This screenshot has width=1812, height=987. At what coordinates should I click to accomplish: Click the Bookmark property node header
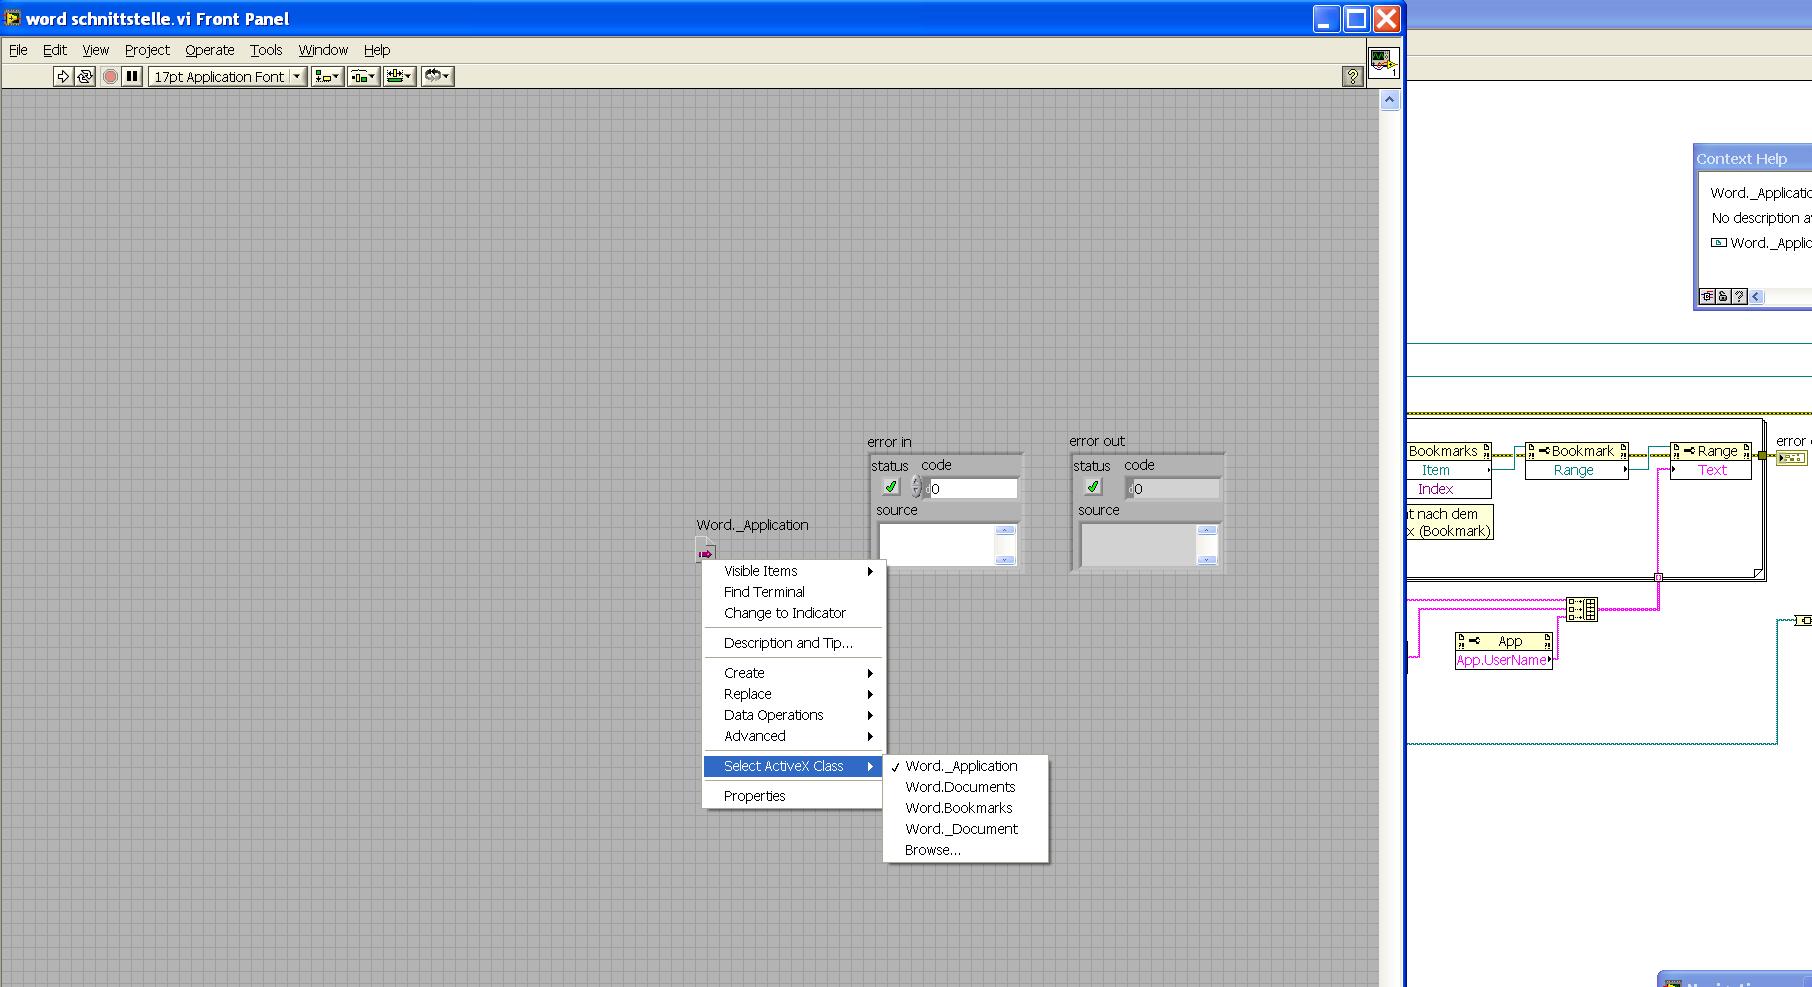tap(1576, 451)
